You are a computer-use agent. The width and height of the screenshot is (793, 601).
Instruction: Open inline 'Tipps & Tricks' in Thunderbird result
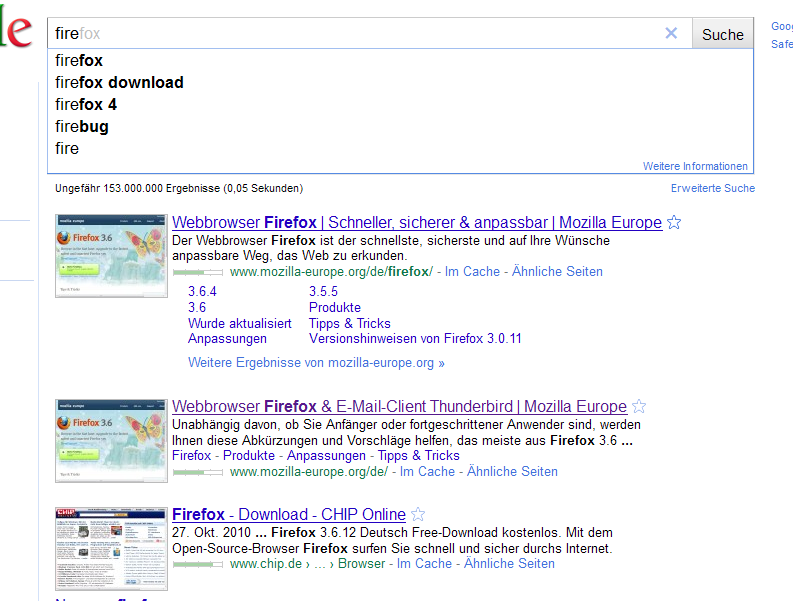point(418,456)
